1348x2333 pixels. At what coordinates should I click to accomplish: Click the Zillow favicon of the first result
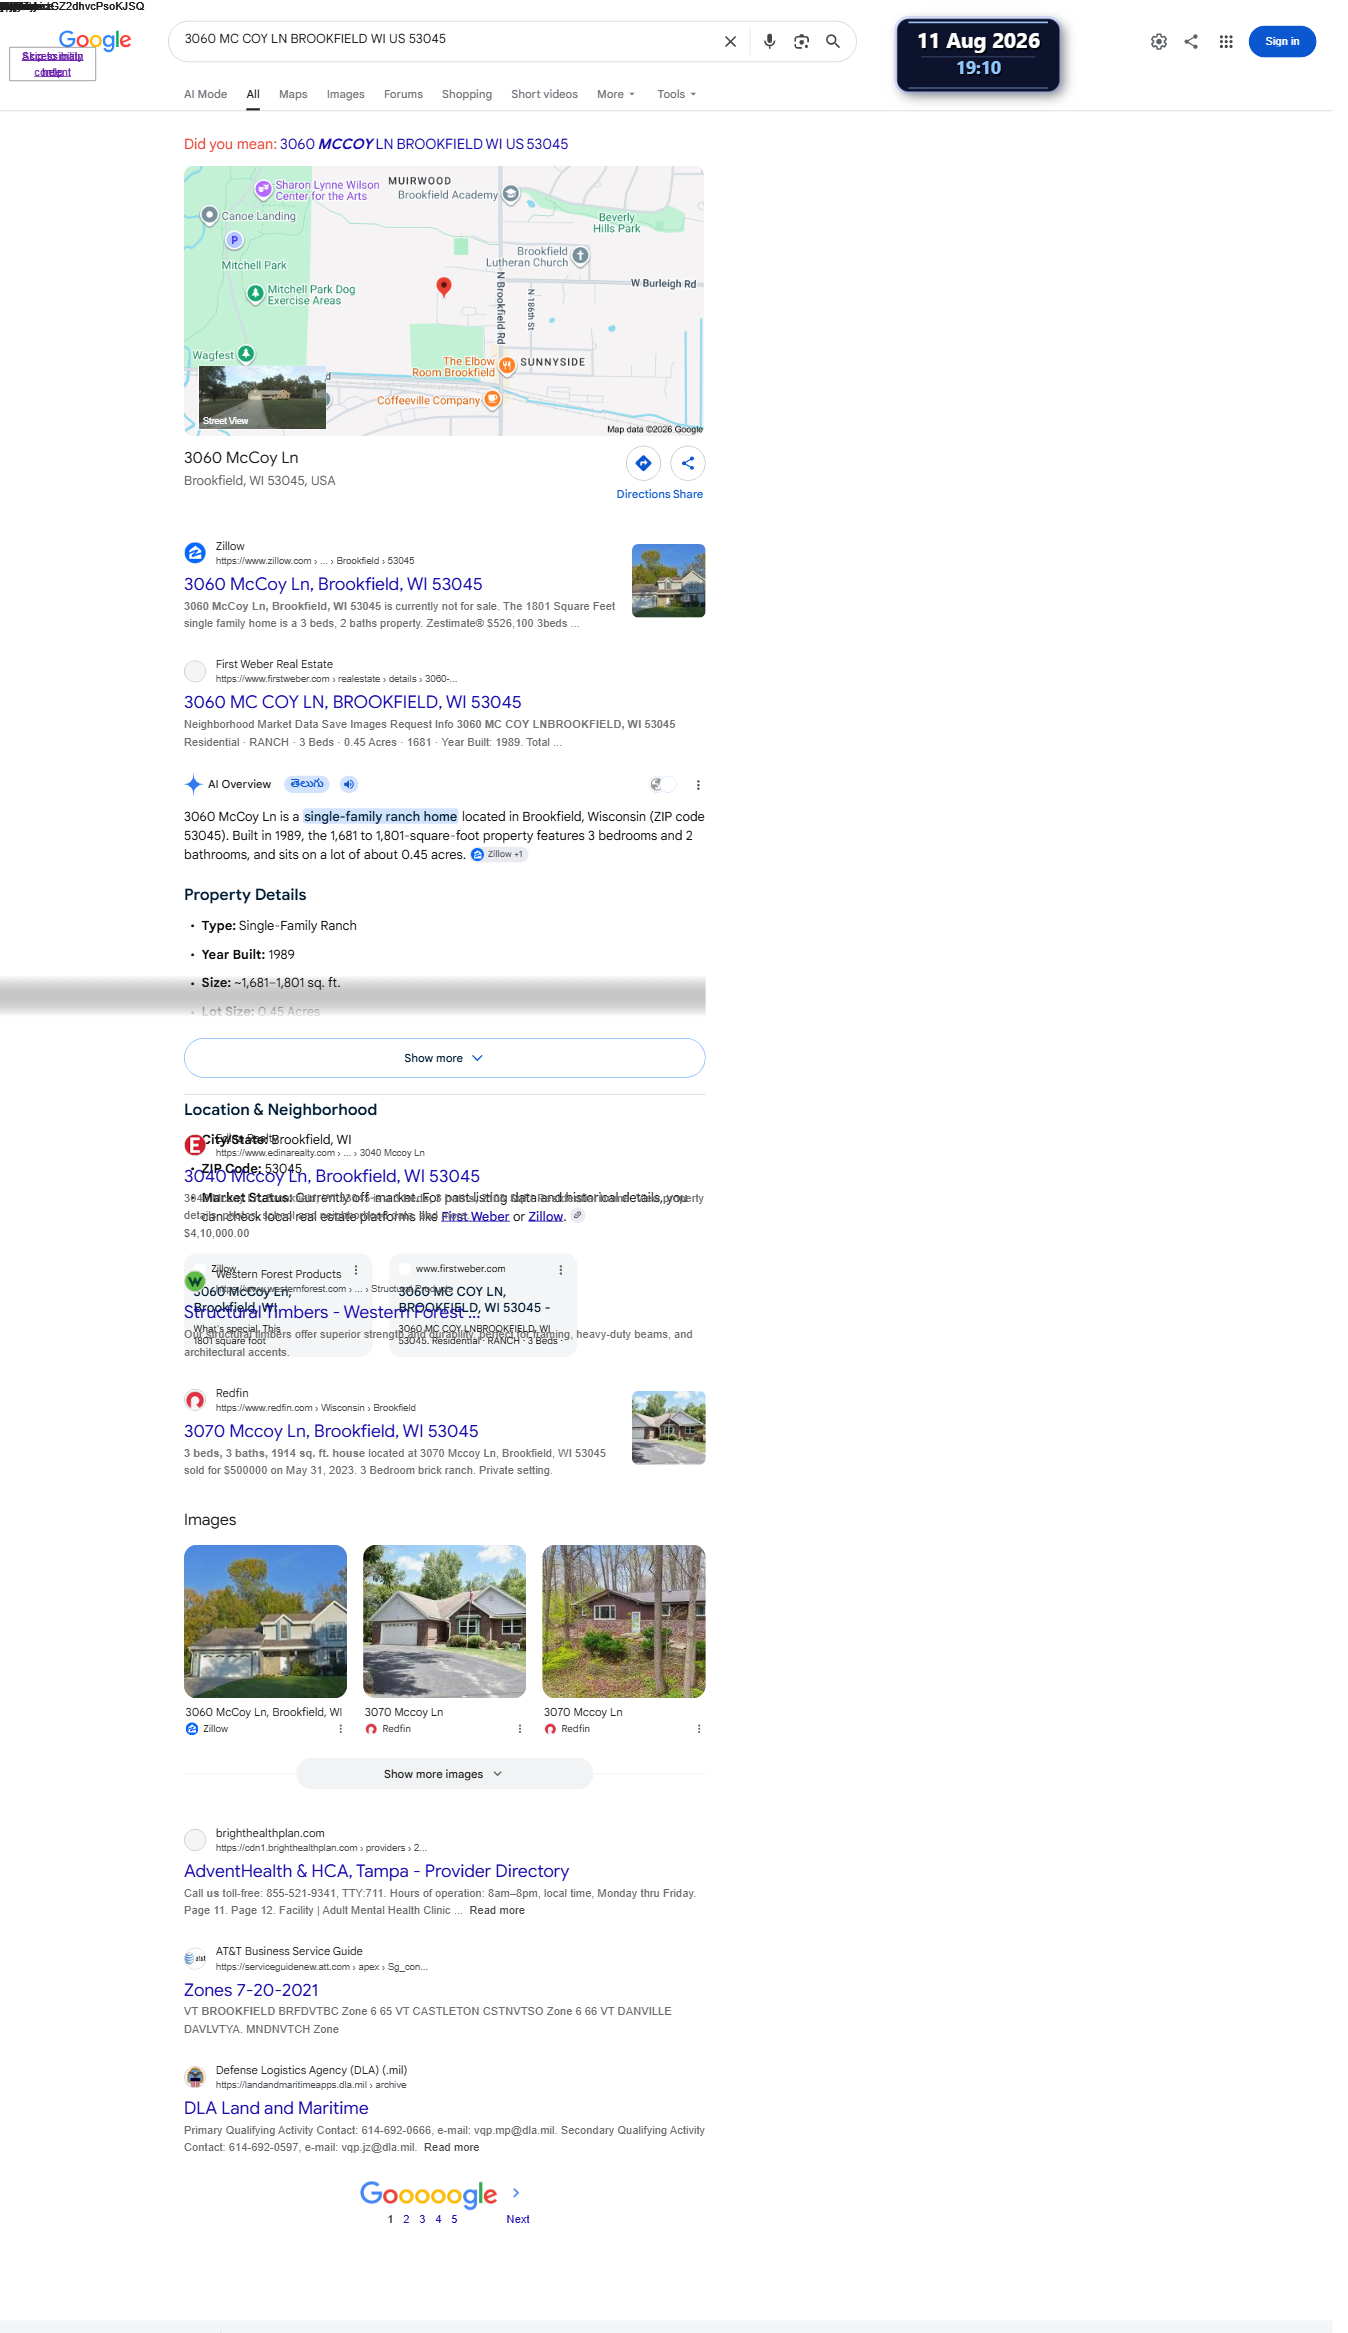tap(195, 553)
